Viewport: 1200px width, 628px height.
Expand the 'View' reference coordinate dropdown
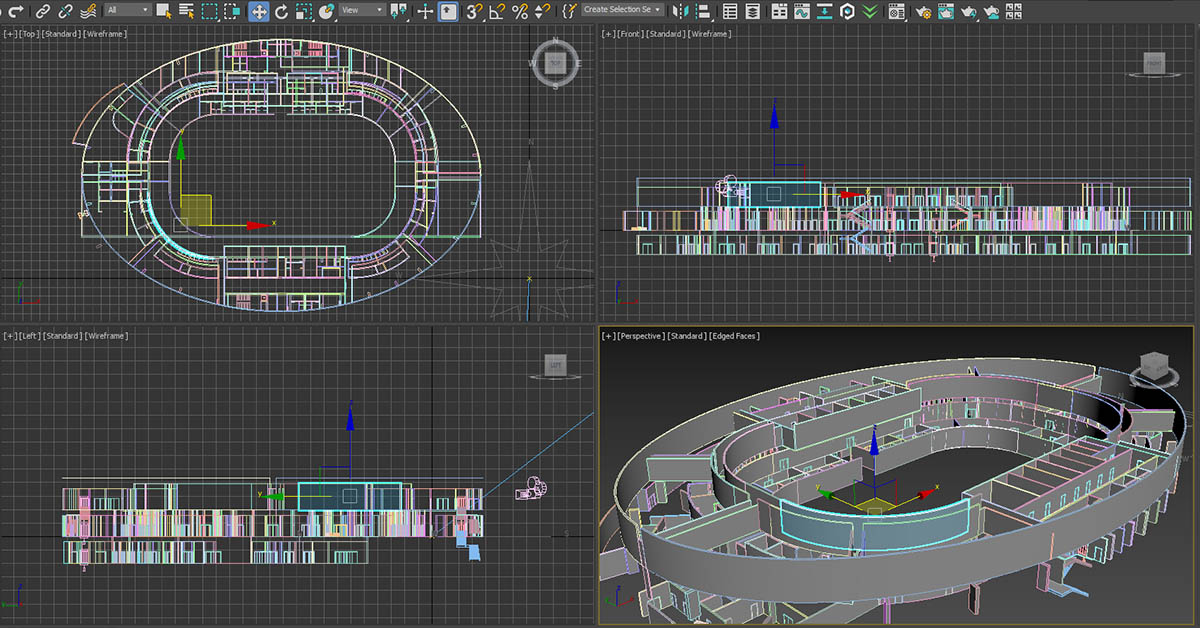click(x=361, y=10)
